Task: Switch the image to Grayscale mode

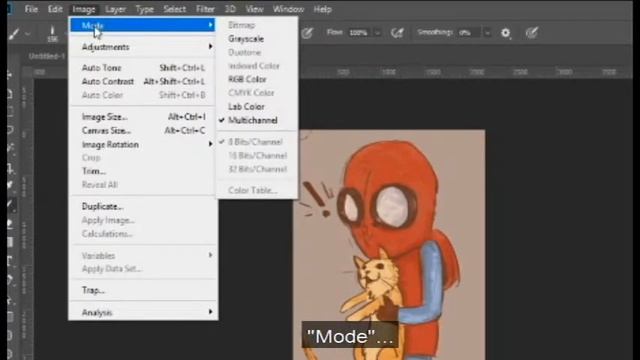Action: click(x=257, y=39)
